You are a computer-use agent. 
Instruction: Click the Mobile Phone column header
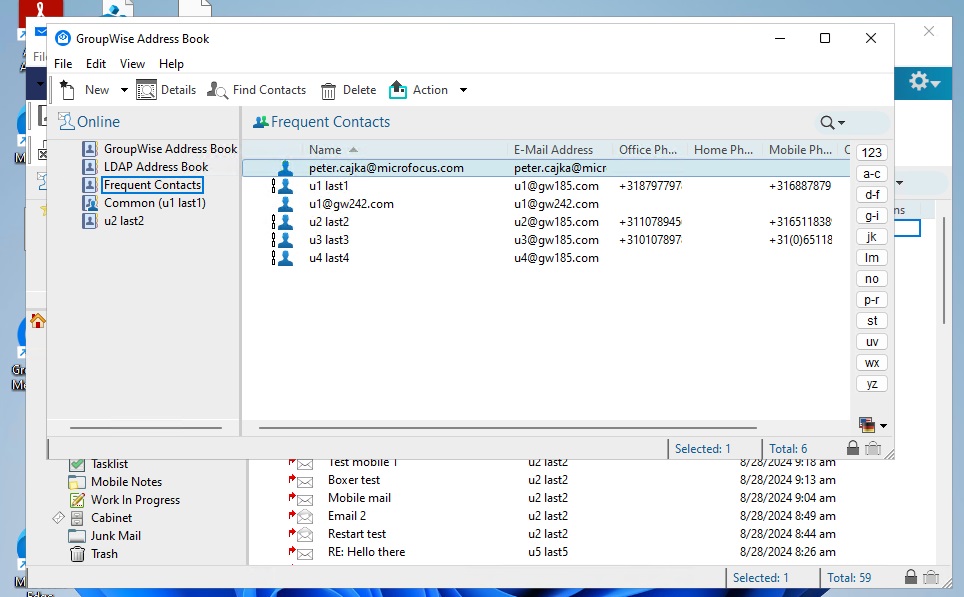[800, 149]
